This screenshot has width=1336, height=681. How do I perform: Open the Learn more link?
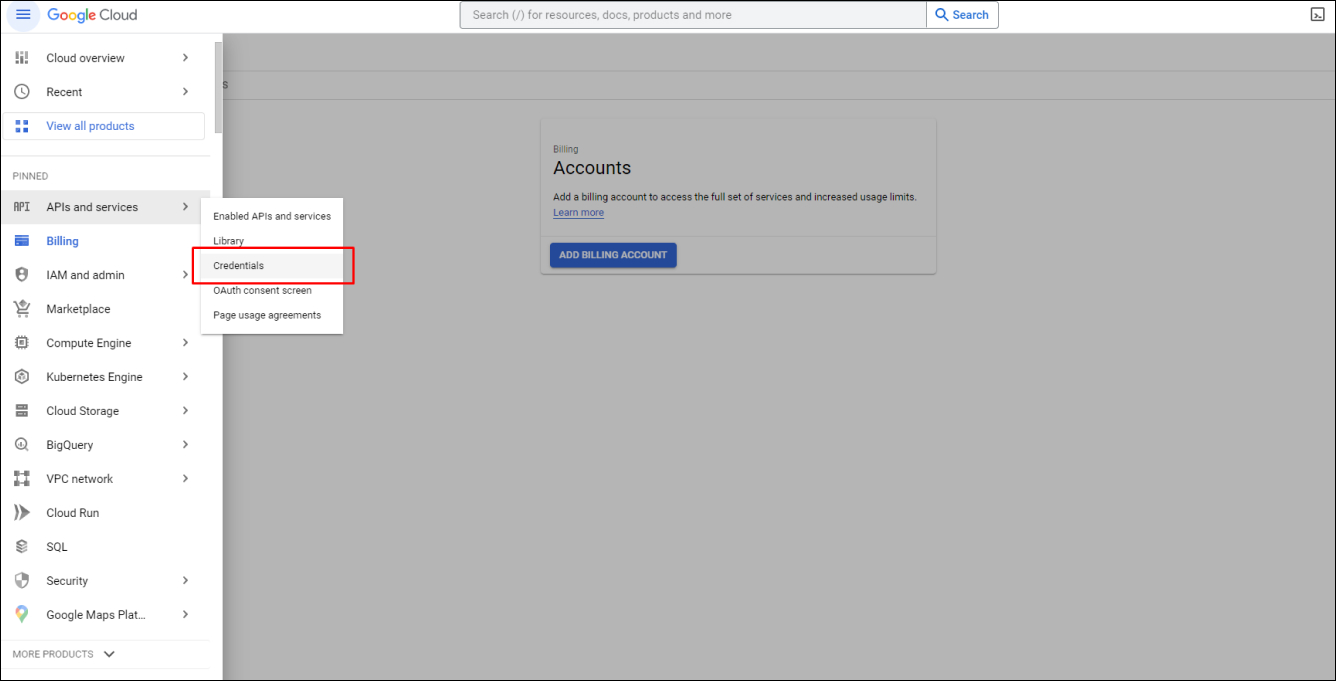click(578, 212)
